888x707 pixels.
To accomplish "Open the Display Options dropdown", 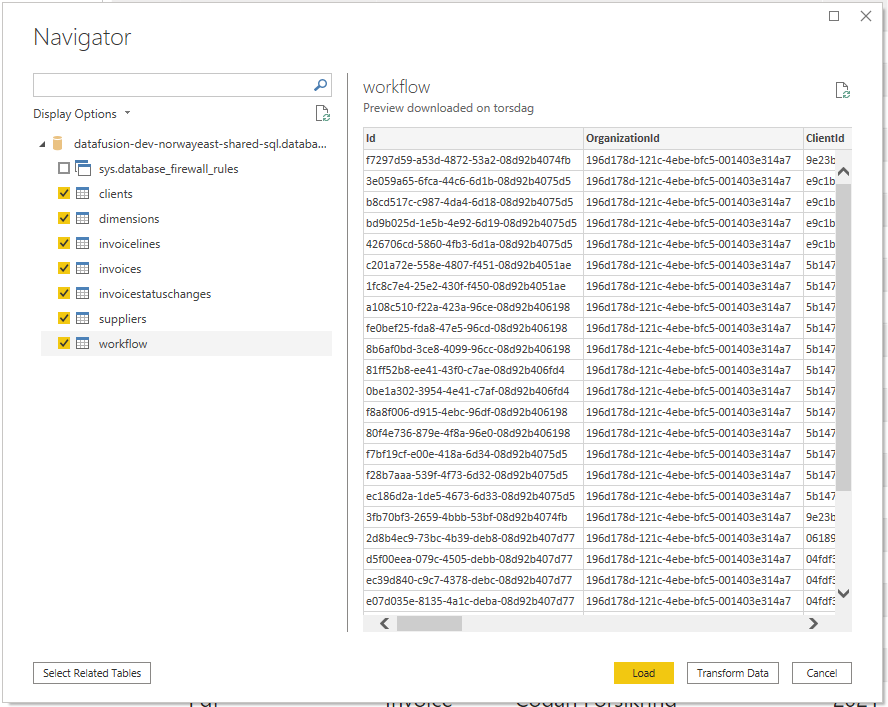I will pyautogui.click(x=81, y=114).
